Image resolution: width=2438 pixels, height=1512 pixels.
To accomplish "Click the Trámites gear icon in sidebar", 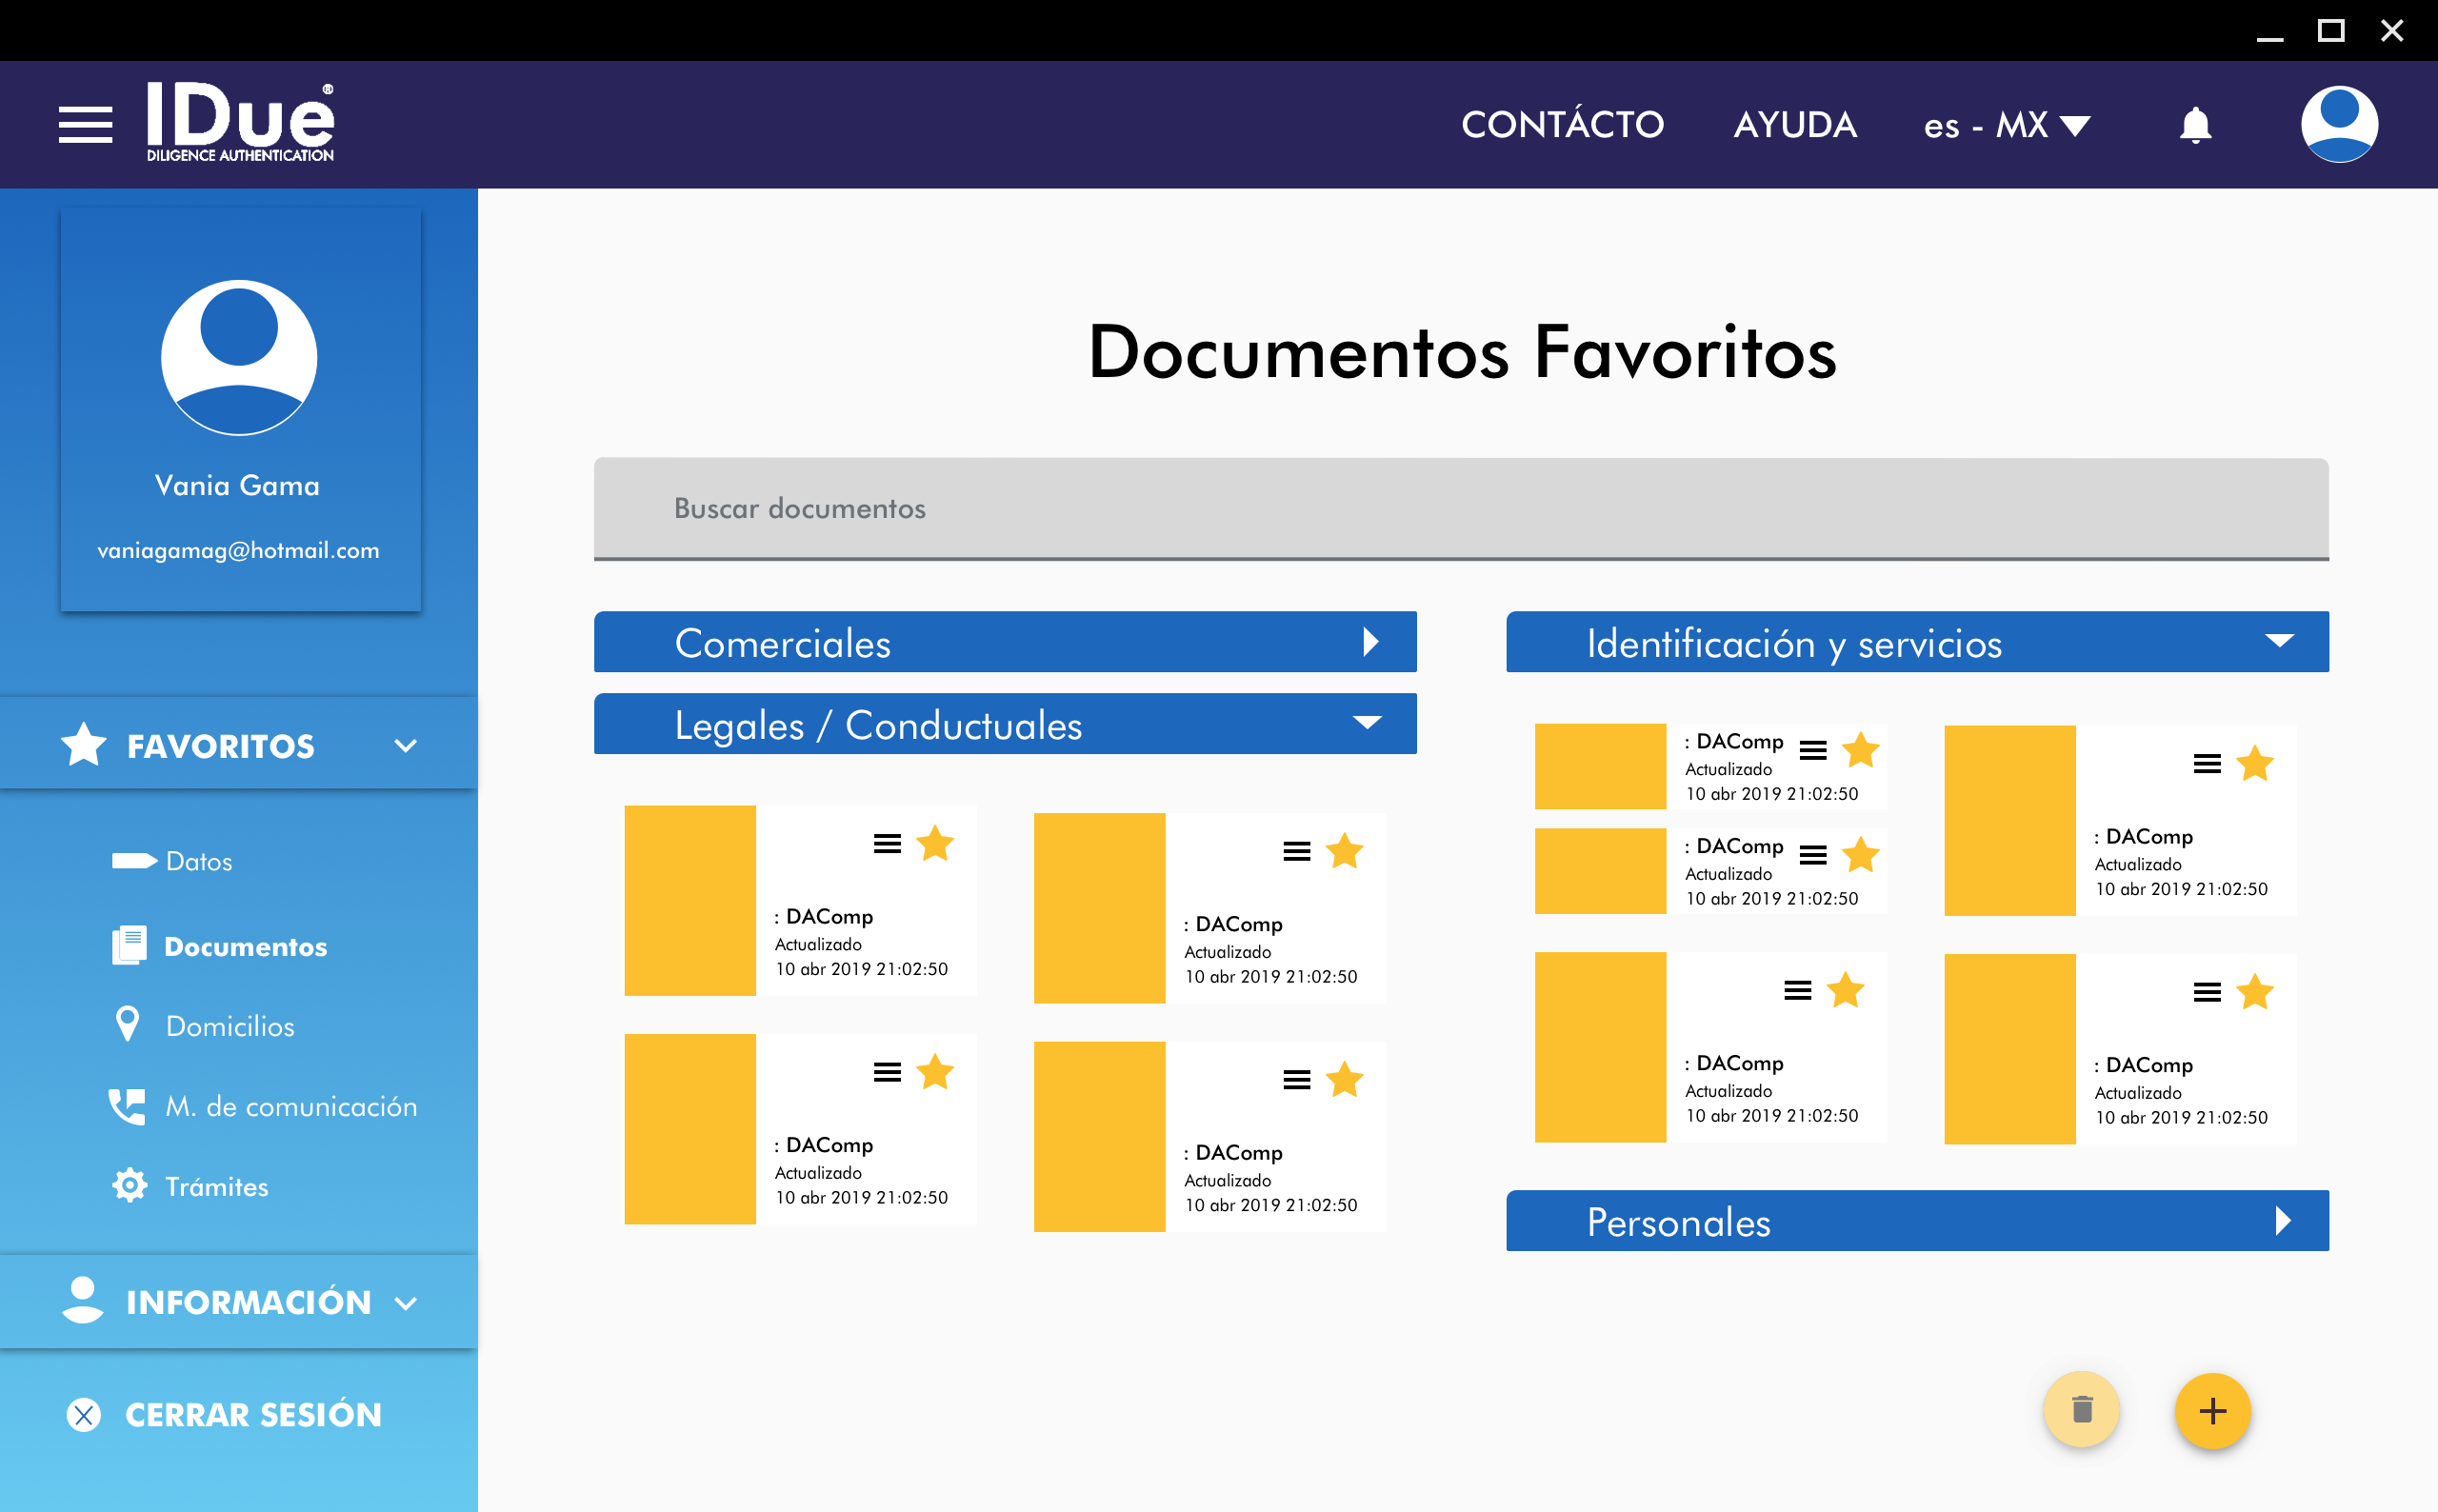I will pyautogui.click(x=129, y=1186).
